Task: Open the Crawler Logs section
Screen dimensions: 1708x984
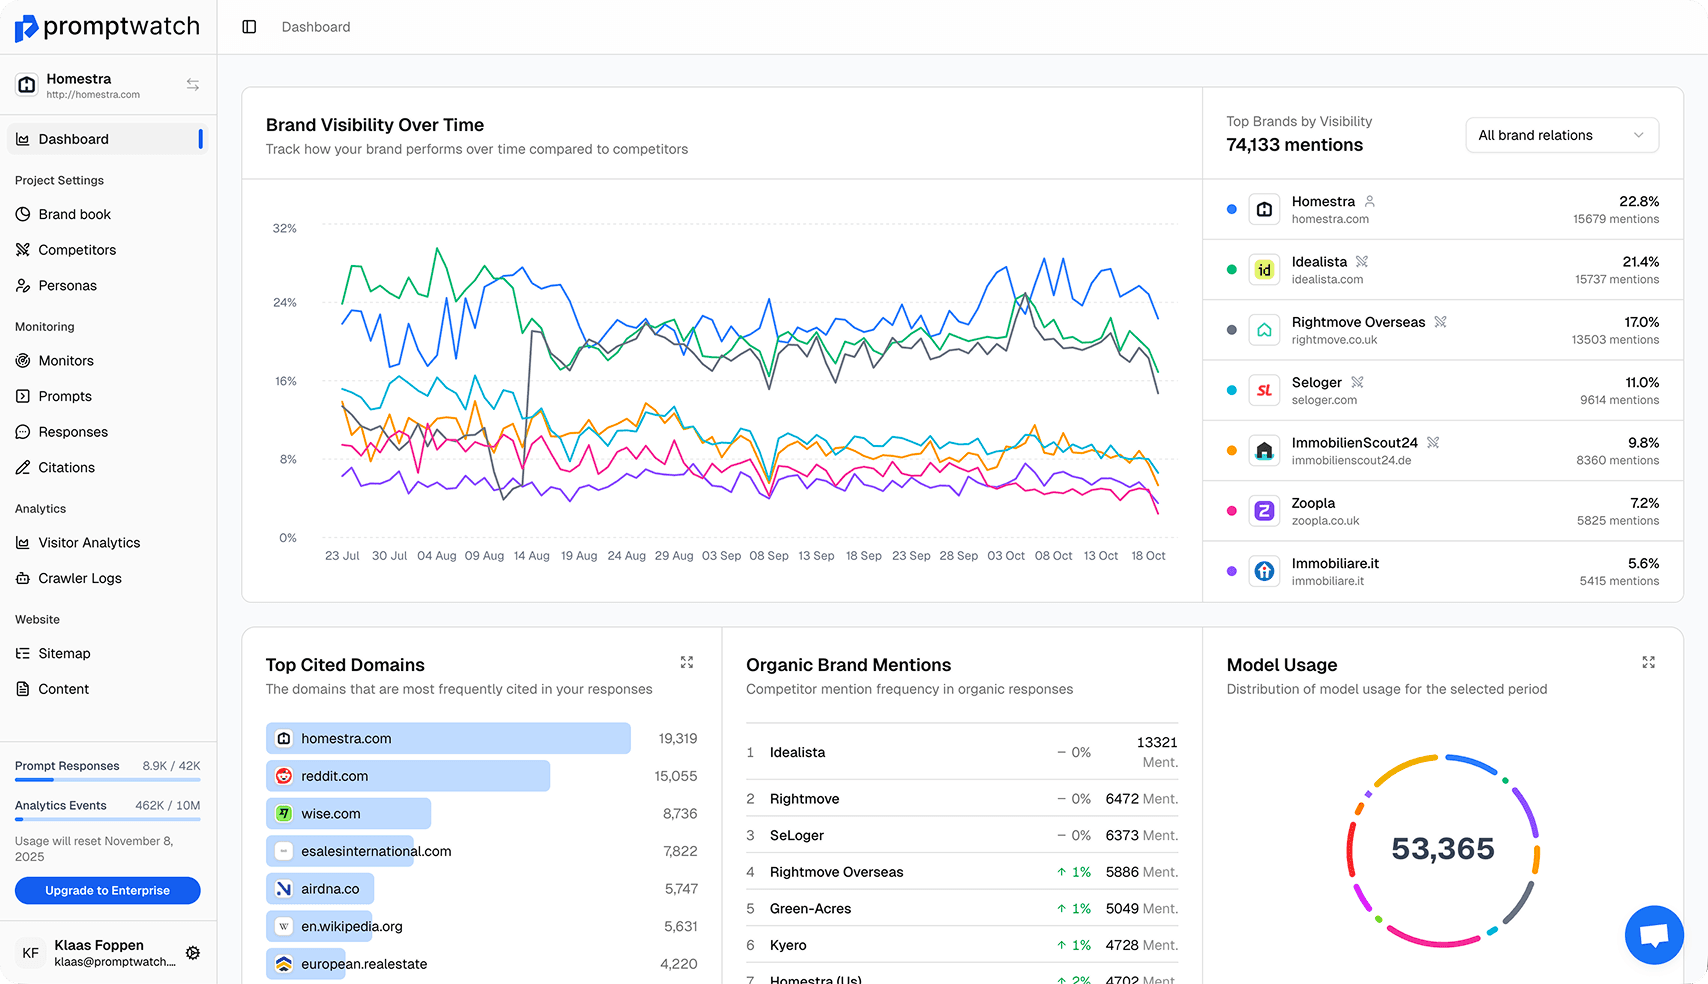Action: 79,578
